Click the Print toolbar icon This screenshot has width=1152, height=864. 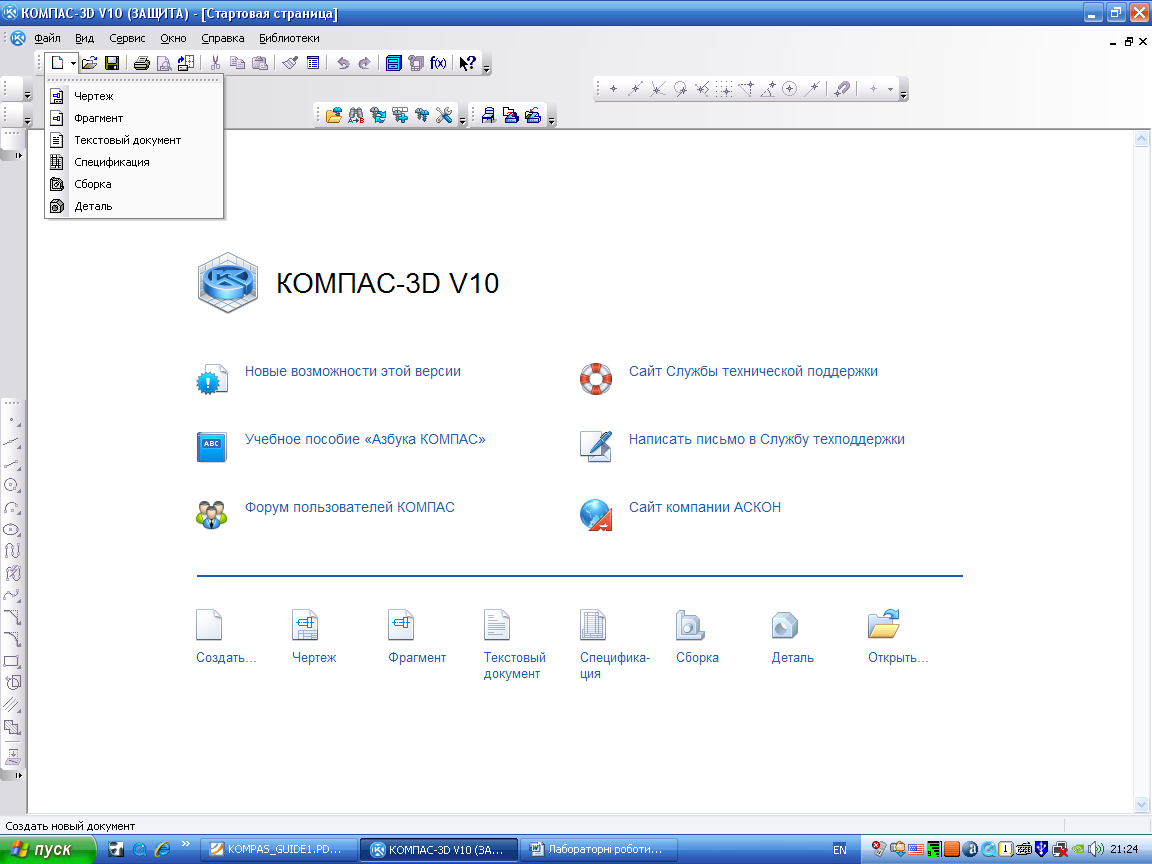coord(142,63)
